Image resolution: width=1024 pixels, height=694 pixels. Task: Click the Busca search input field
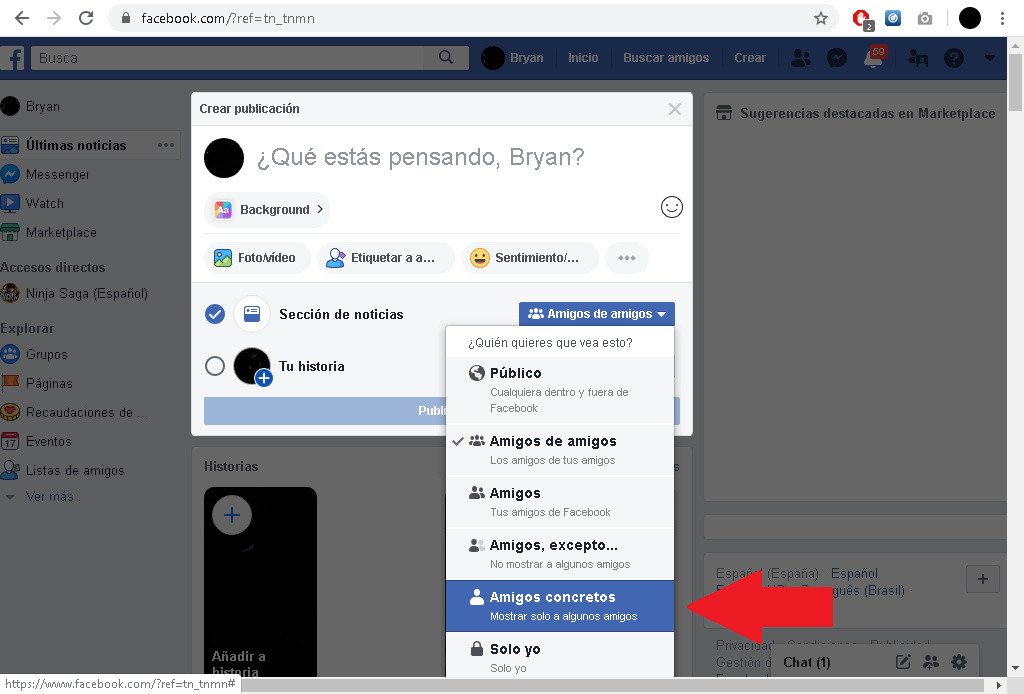[x=240, y=58]
